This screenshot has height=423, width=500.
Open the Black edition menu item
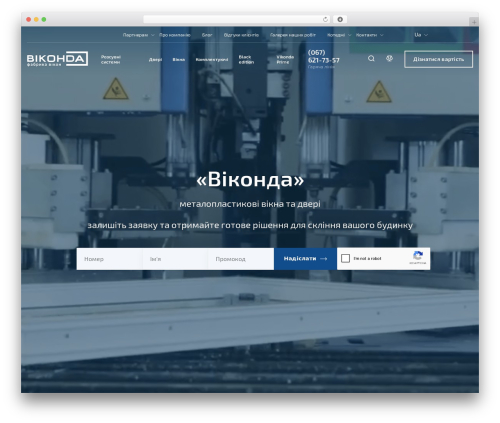click(x=246, y=60)
